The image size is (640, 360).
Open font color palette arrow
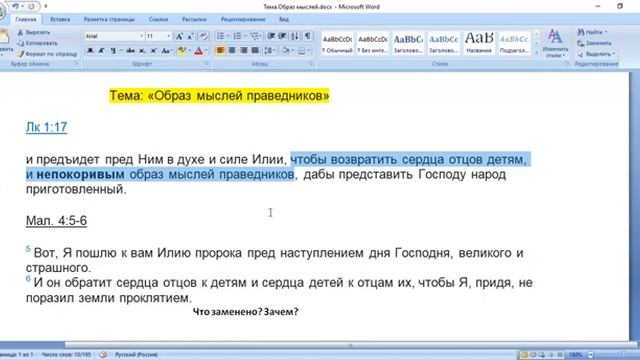point(206,51)
